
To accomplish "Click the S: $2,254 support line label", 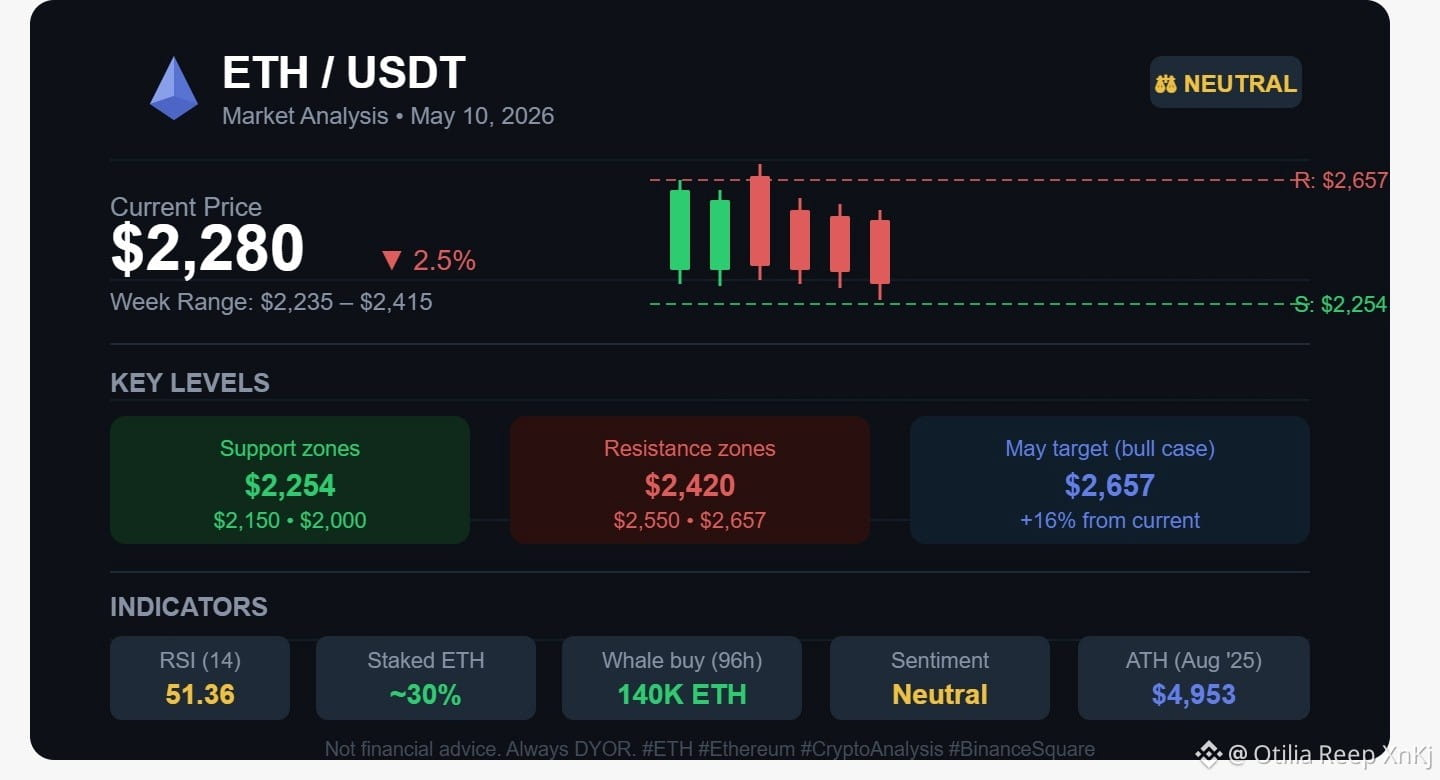I will [x=1341, y=305].
